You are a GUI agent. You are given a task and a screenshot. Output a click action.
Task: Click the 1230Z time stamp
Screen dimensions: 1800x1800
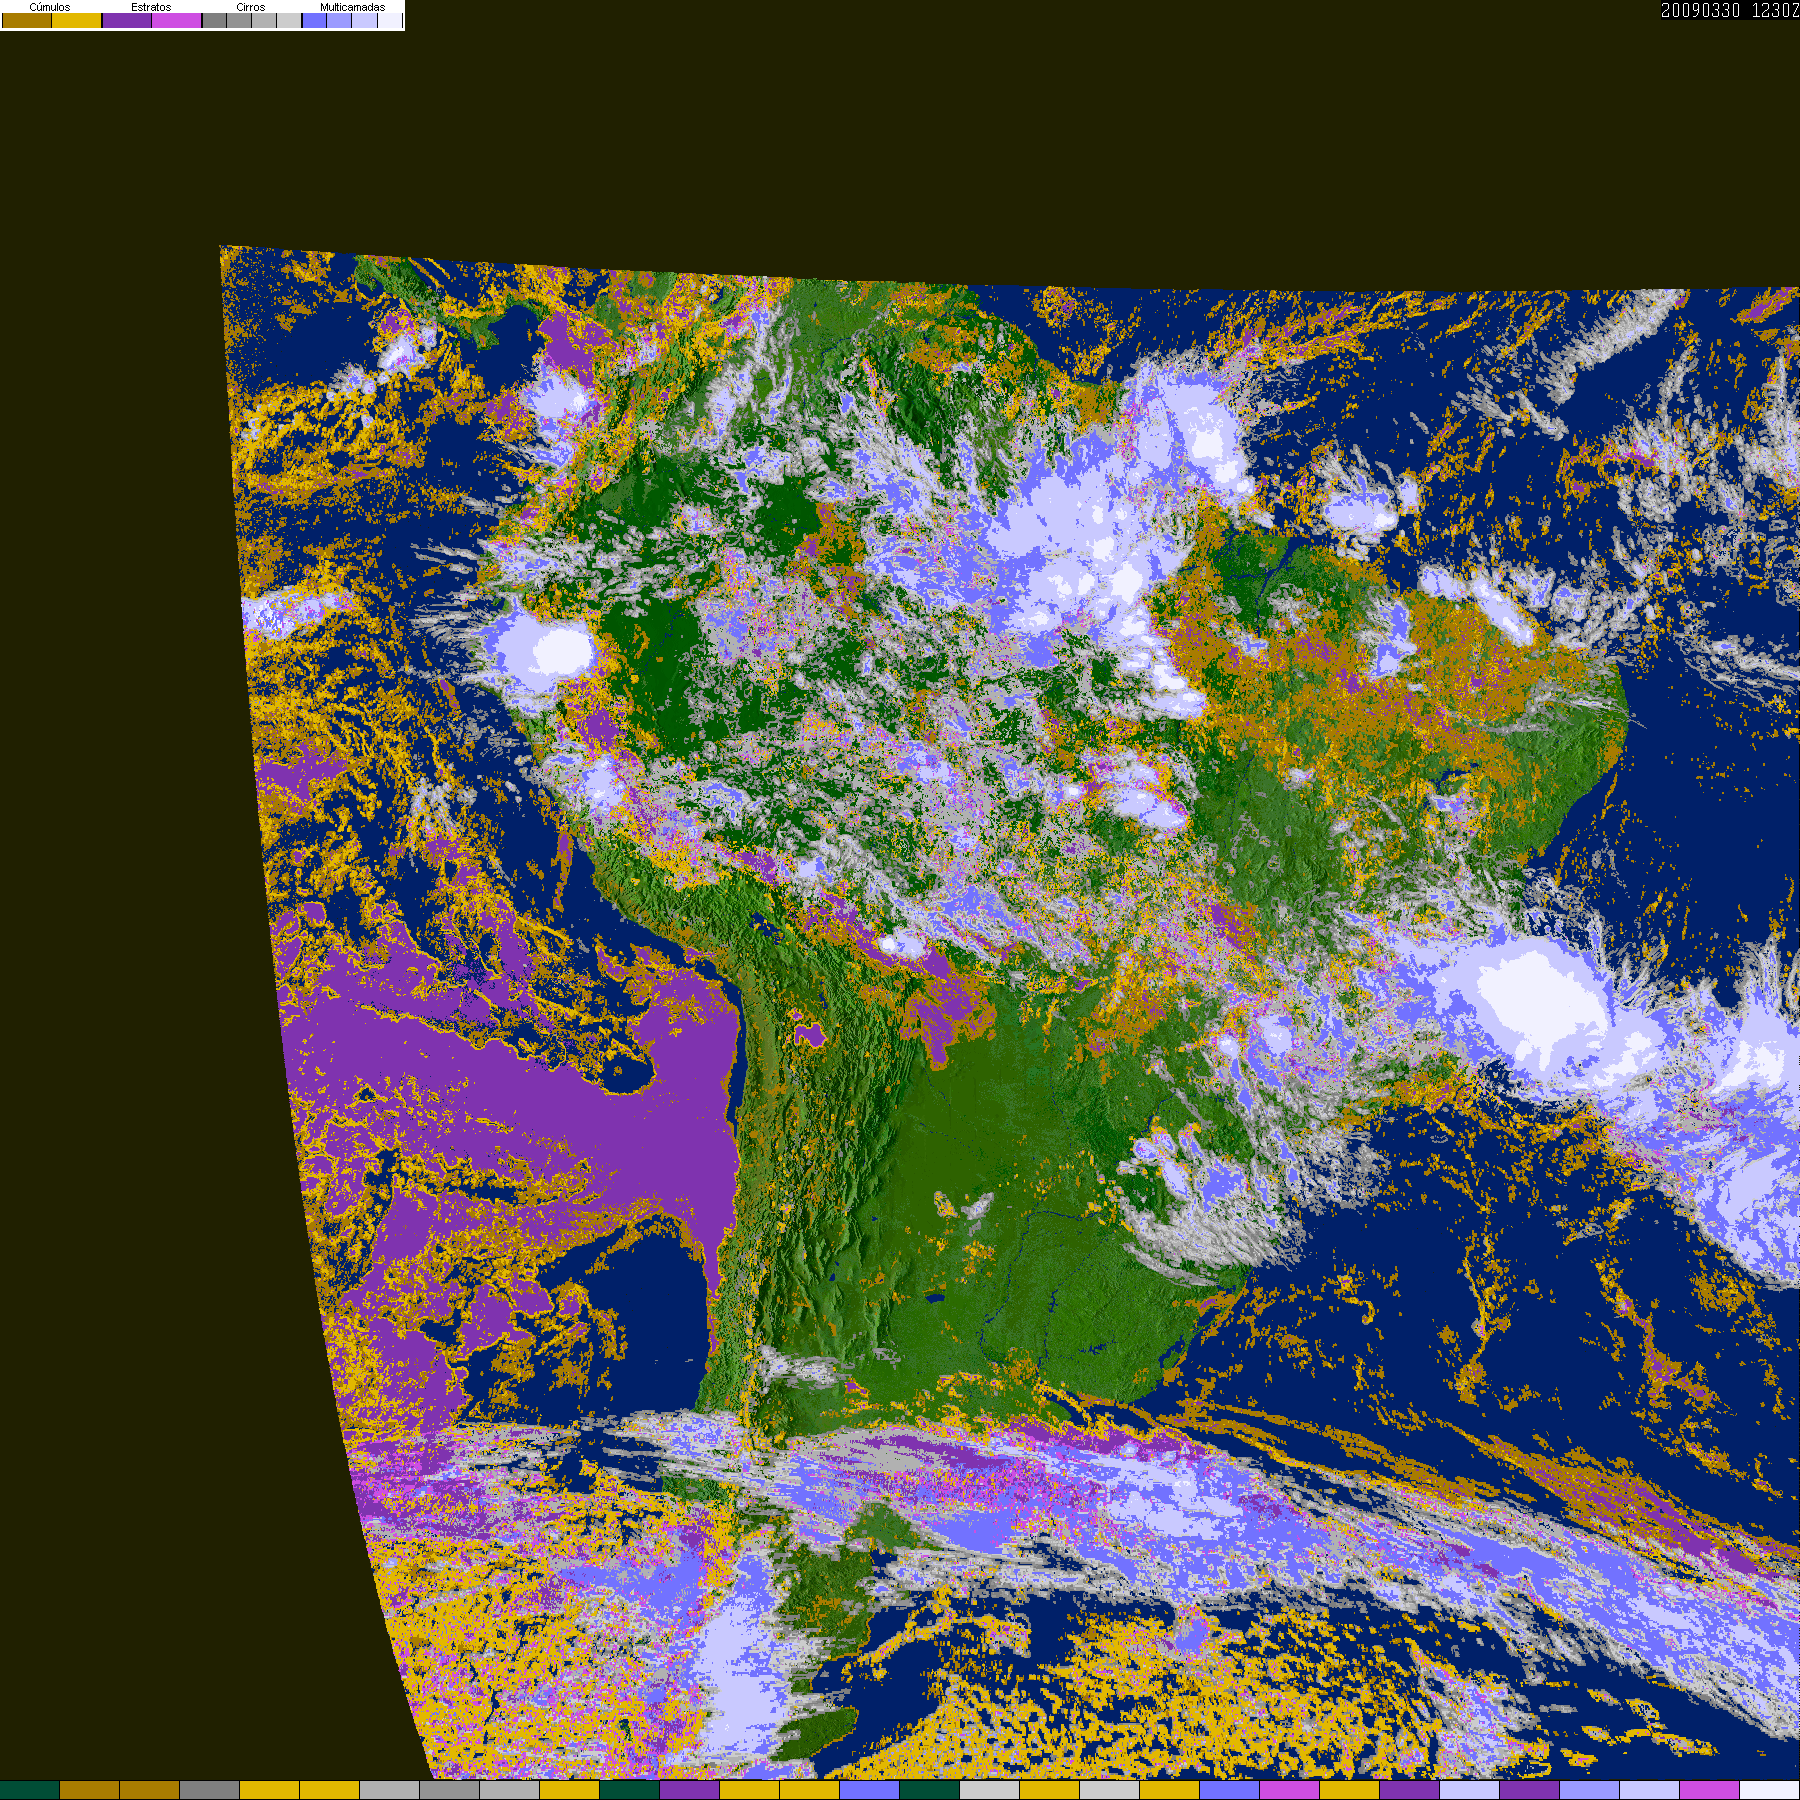(1775, 10)
